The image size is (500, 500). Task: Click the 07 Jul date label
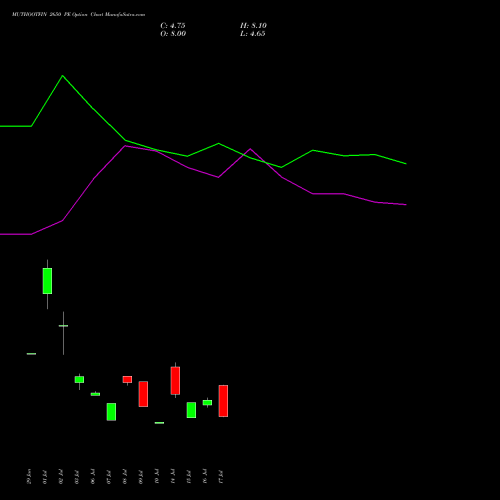[109, 477]
